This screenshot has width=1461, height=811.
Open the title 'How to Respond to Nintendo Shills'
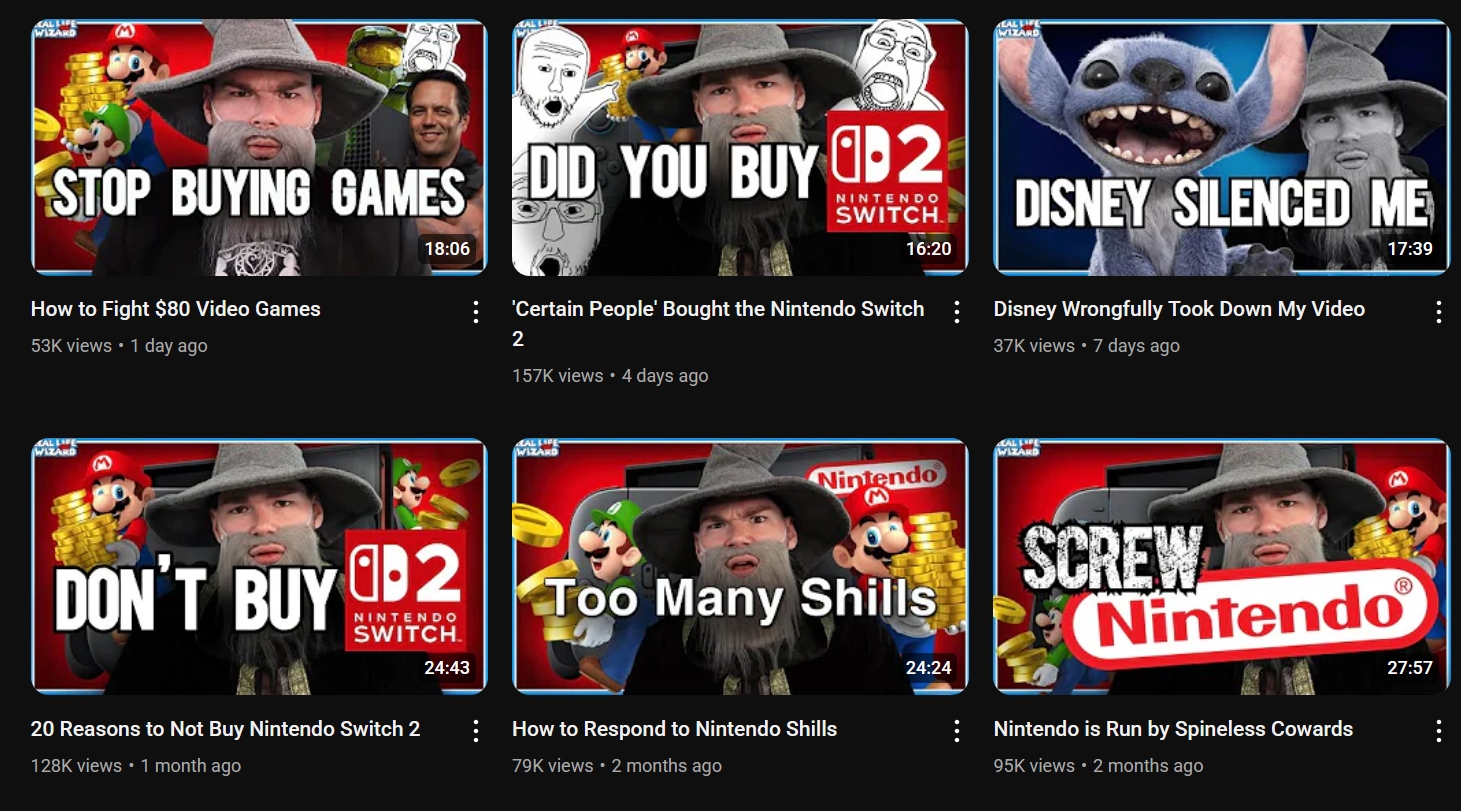click(674, 729)
